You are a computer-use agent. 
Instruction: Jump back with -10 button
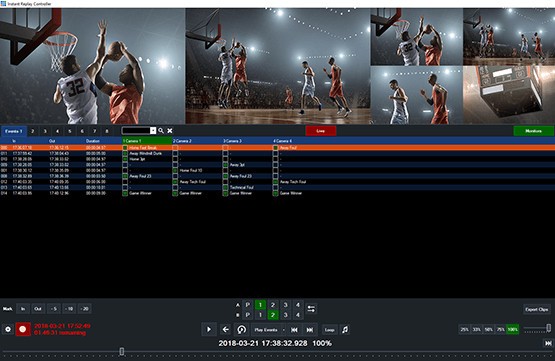[x=69, y=309]
